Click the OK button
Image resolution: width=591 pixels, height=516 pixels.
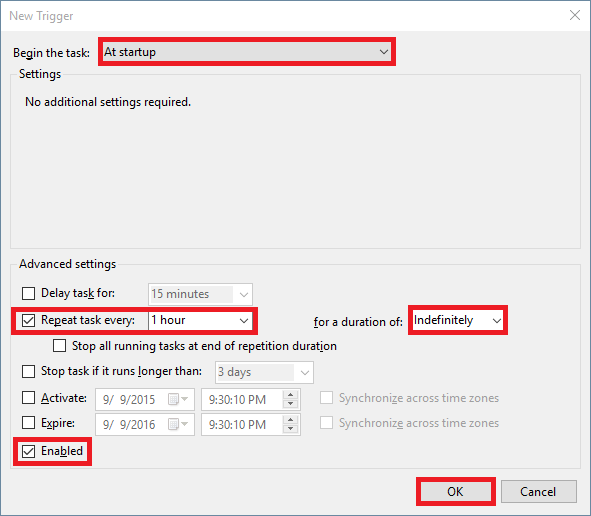click(456, 492)
